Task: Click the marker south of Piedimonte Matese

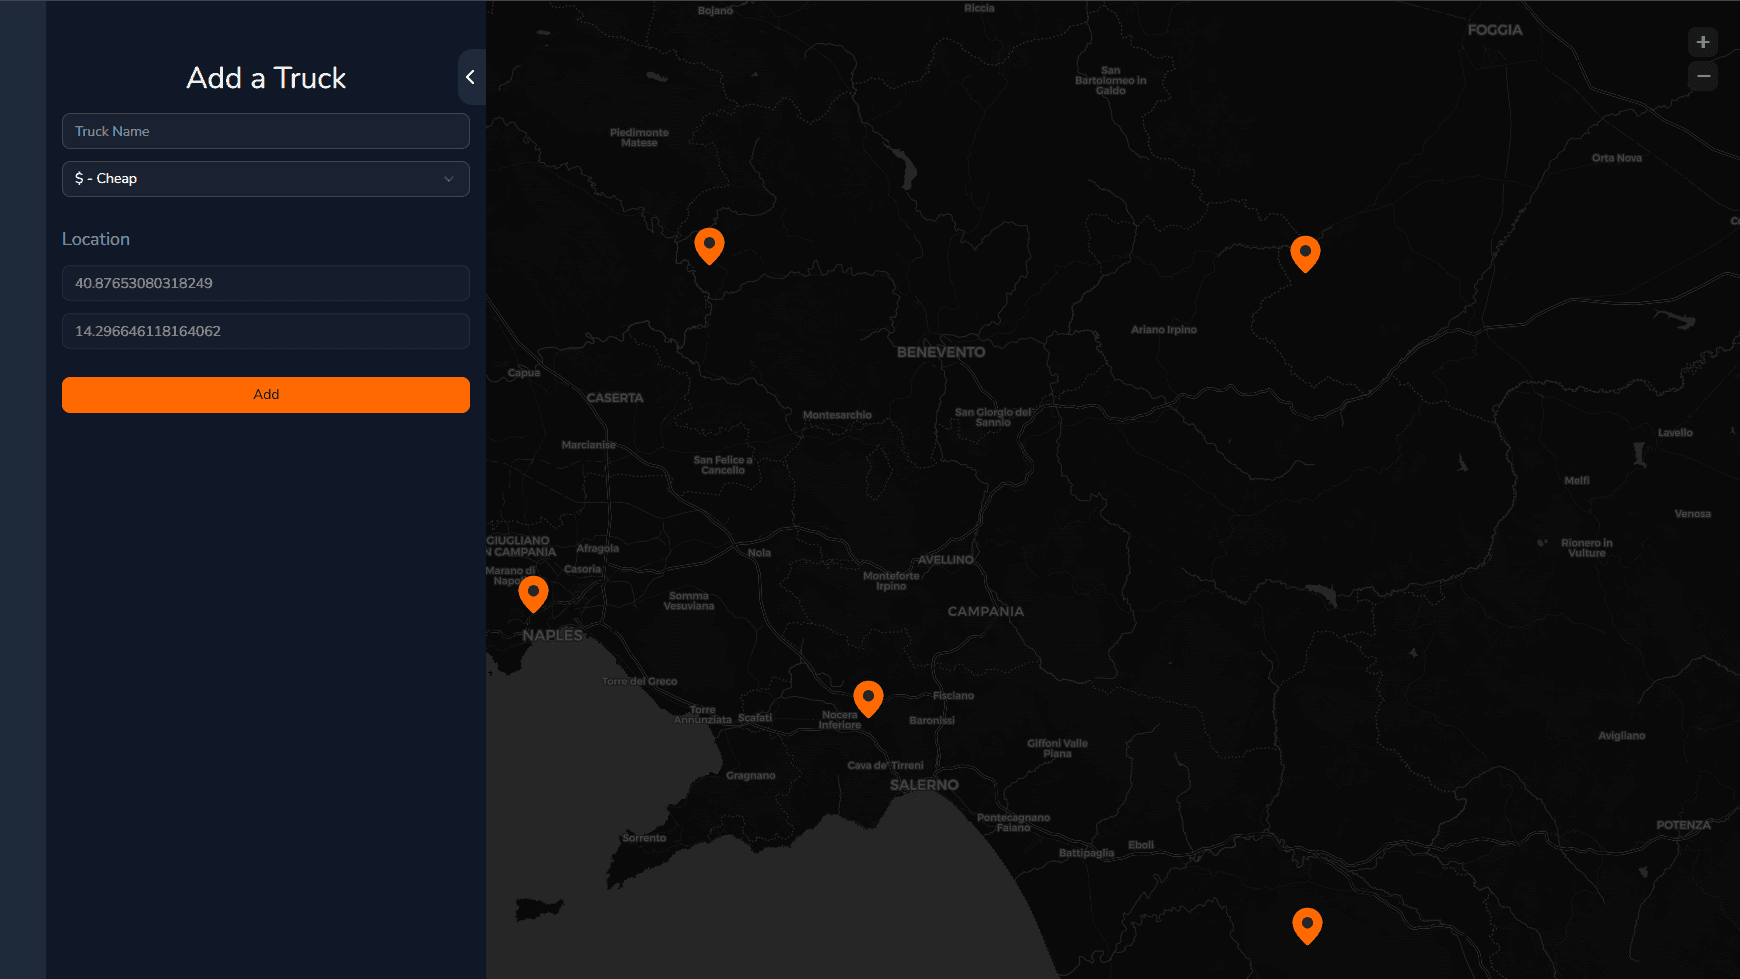Action: (x=709, y=244)
